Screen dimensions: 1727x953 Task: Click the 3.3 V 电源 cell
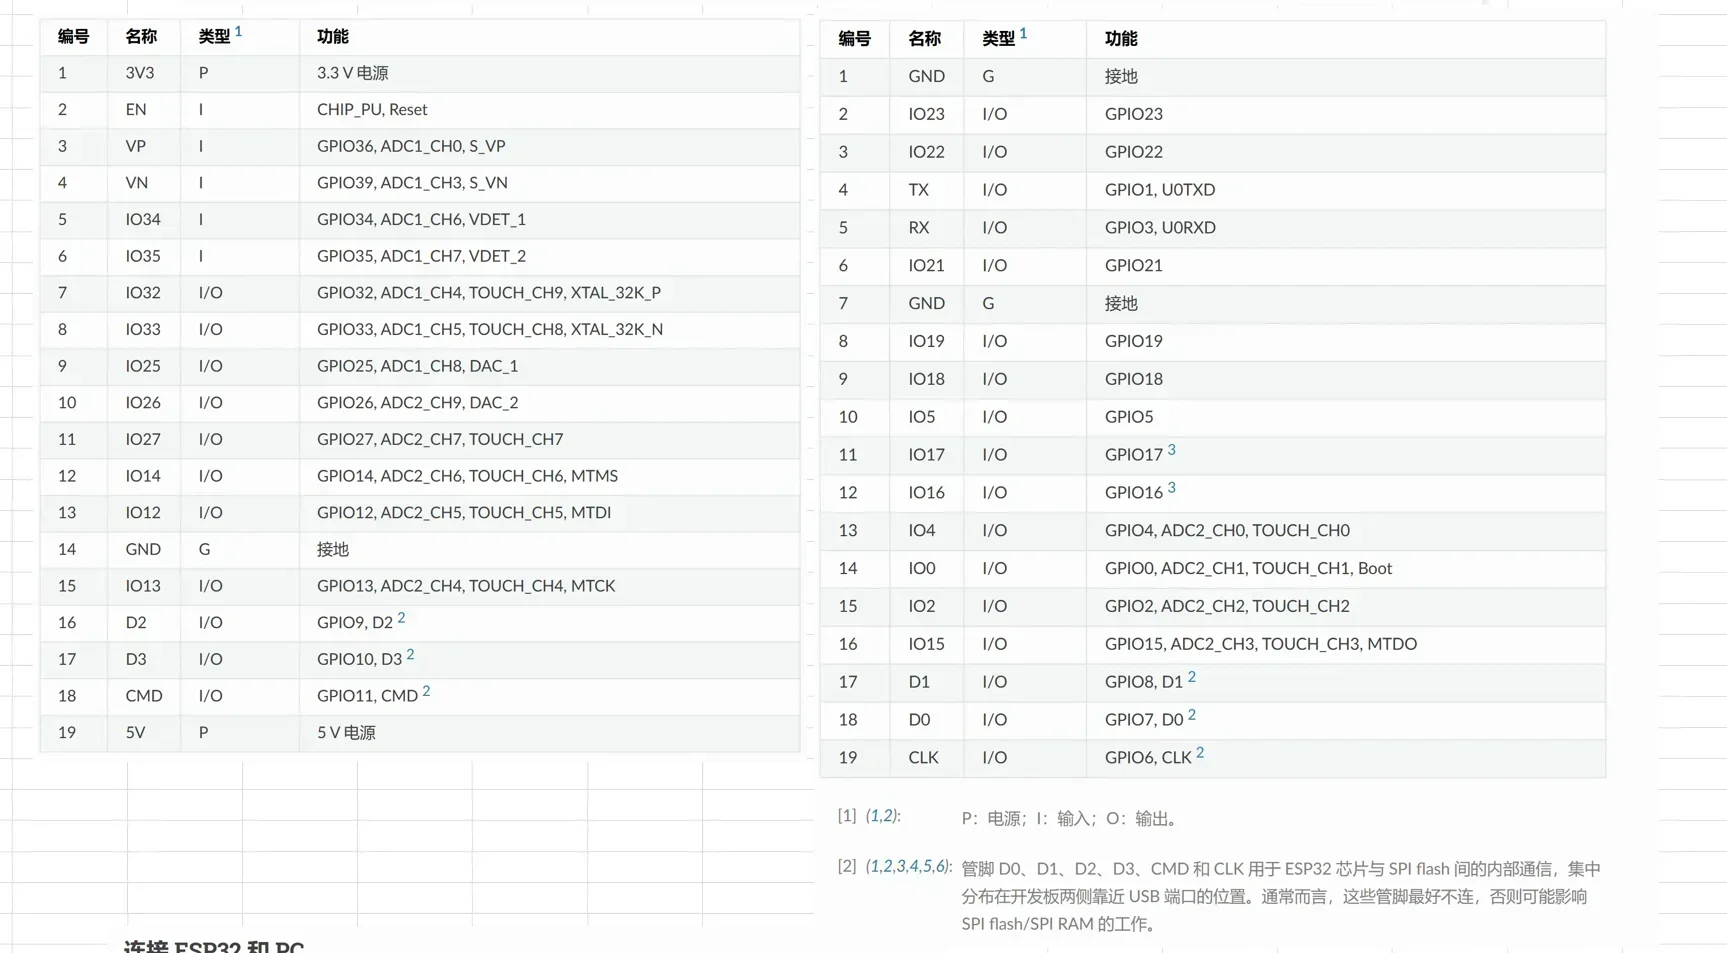pyautogui.click(x=352, y=73)
